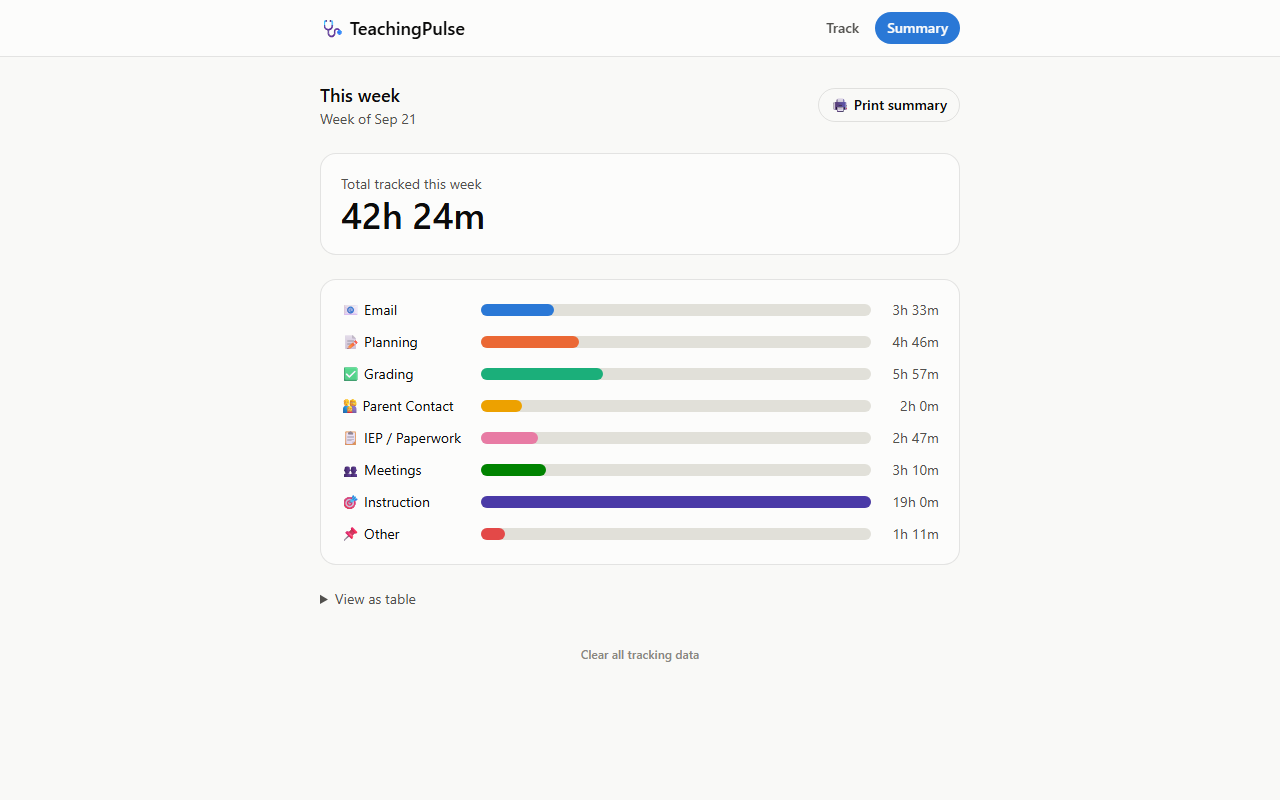Viewport: 1280px width, 800px height.
Task: Click the Instruction duration 19h 0m
Action: click(916, 502)
